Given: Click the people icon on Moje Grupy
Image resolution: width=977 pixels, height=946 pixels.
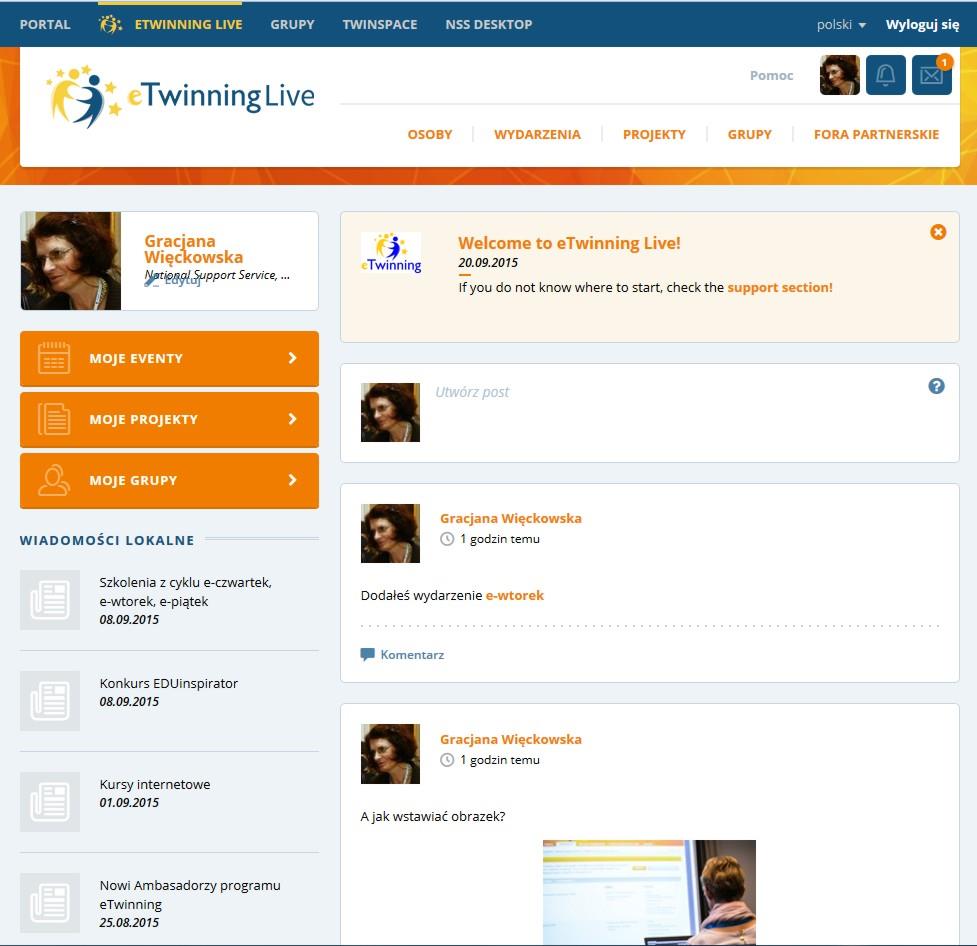Looking at the screenshot, I should (54, 480).
